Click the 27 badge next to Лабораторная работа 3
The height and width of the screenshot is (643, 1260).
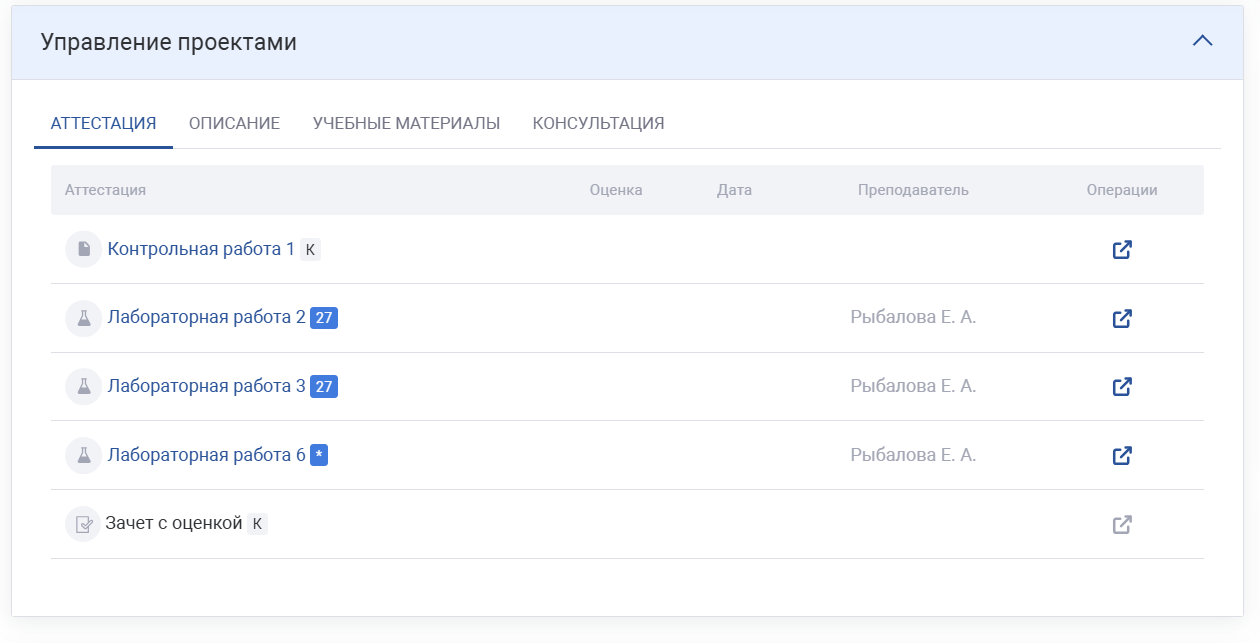tap(324, 387)
